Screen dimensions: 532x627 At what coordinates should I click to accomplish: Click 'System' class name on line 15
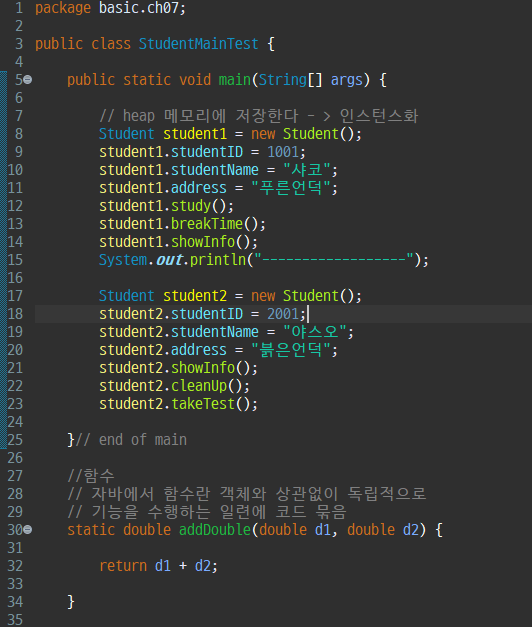123,260
